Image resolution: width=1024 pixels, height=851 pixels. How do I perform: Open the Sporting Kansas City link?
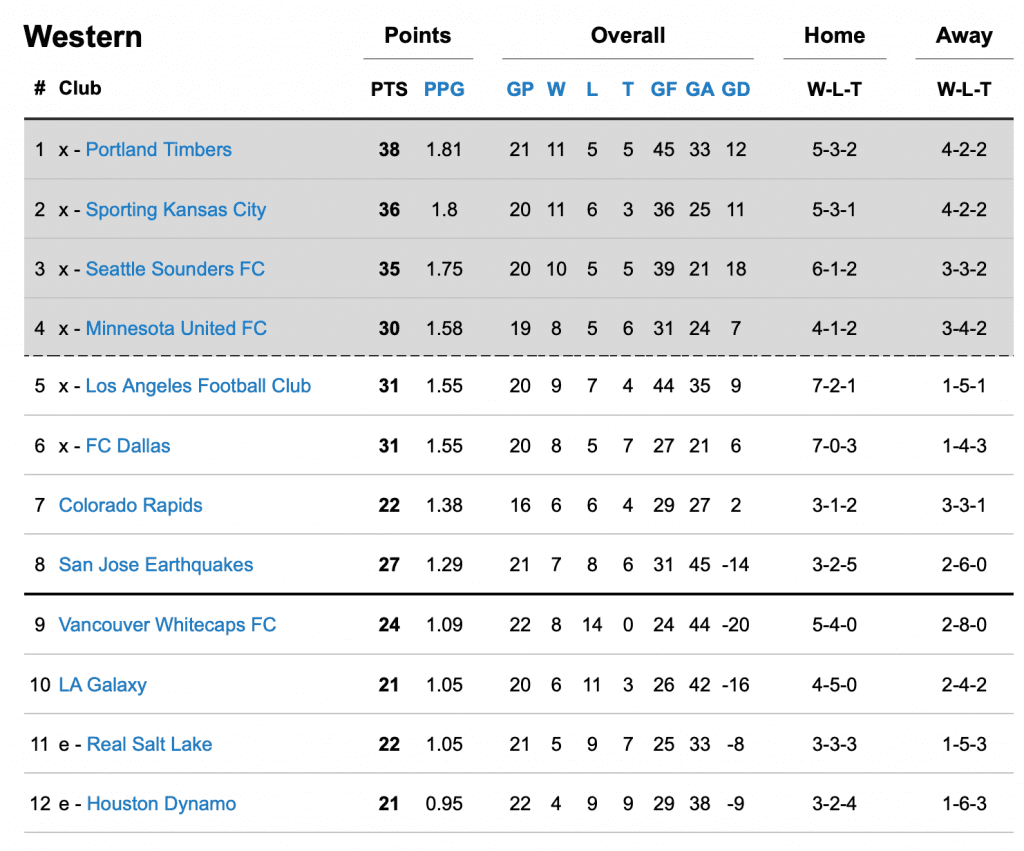pyautogui.click(x=176, y=210)
